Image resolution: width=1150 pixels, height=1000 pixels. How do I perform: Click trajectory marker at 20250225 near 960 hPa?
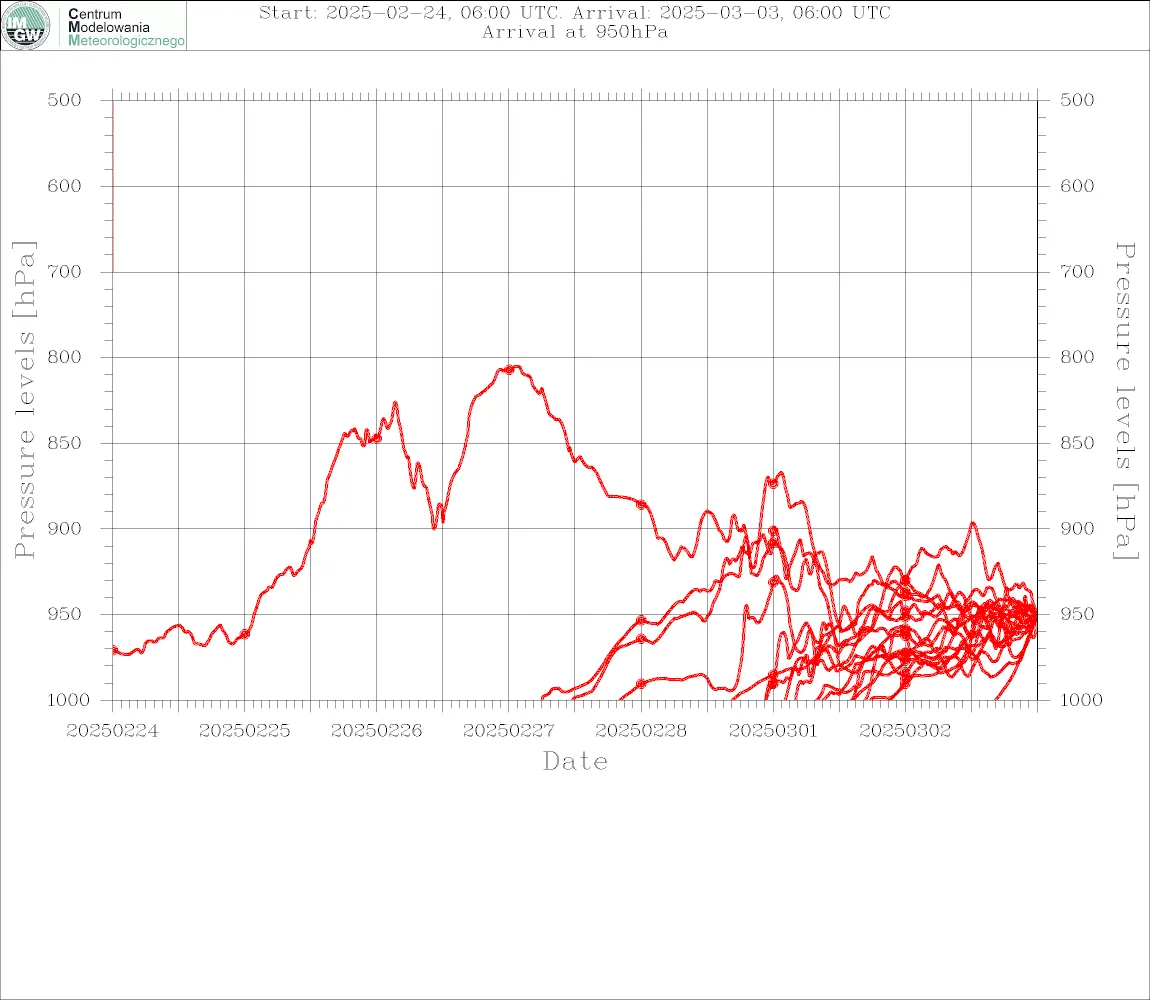pos(245,634)
